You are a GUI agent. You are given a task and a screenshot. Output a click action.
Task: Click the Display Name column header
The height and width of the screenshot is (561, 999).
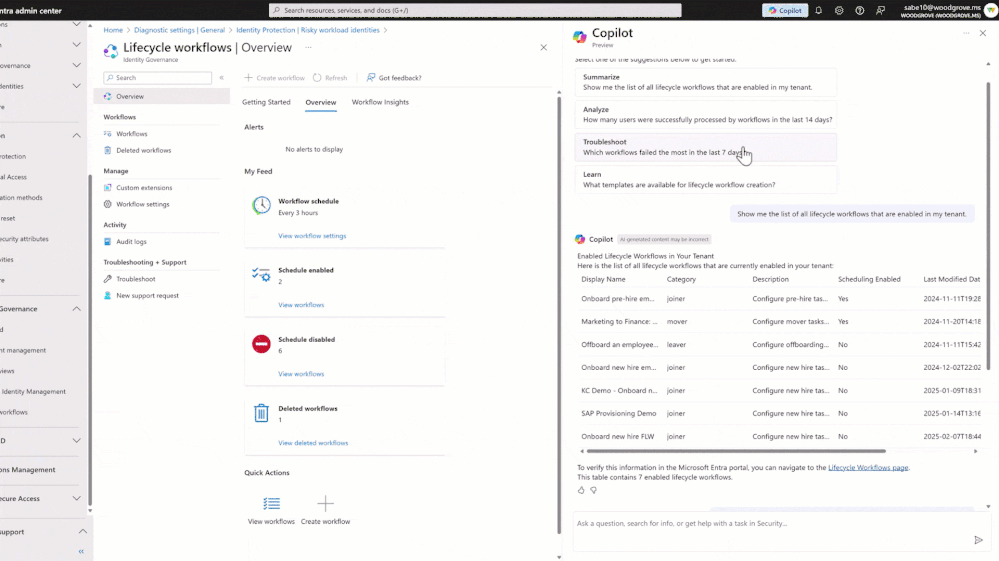pyautogui.click(x=603, y=279)
